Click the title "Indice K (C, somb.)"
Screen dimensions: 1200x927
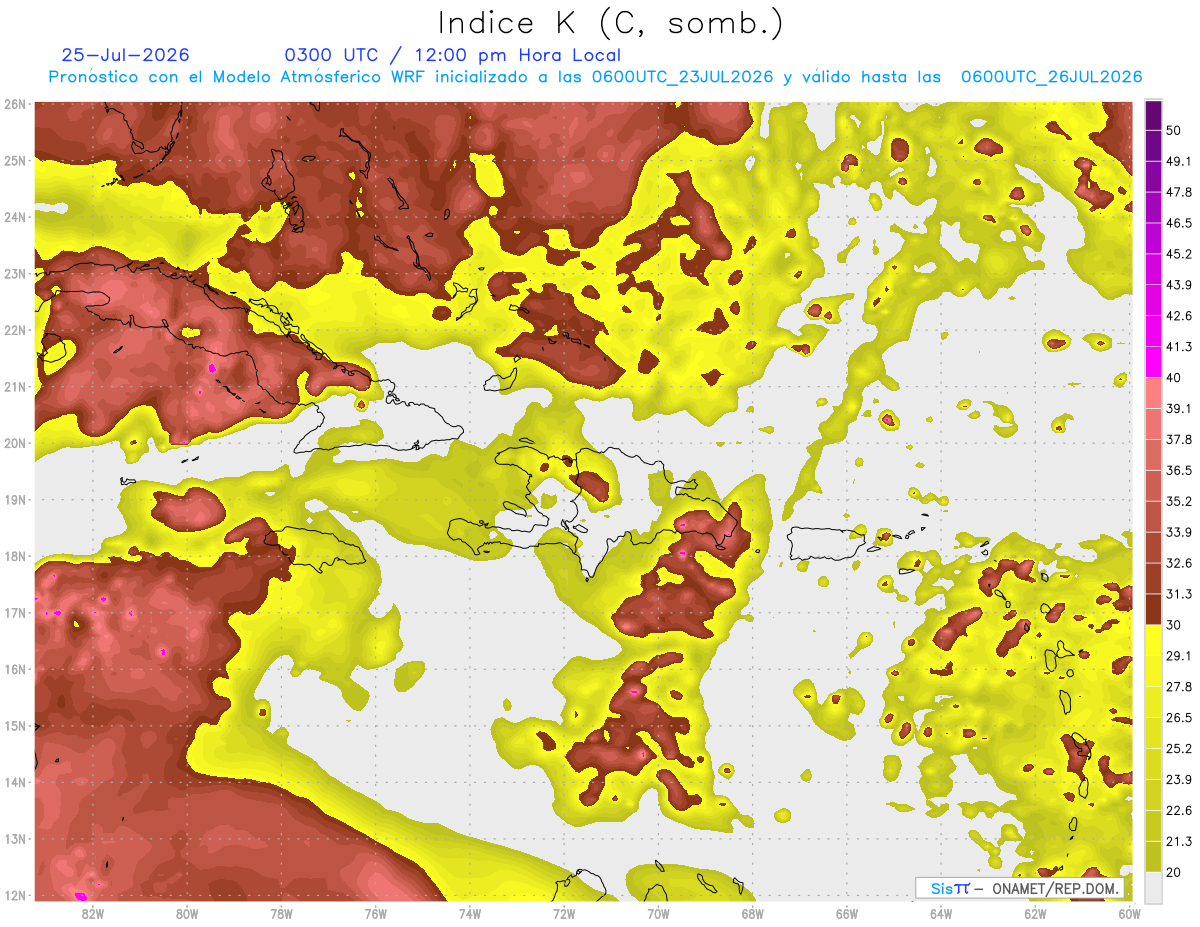tap(611, 22)
